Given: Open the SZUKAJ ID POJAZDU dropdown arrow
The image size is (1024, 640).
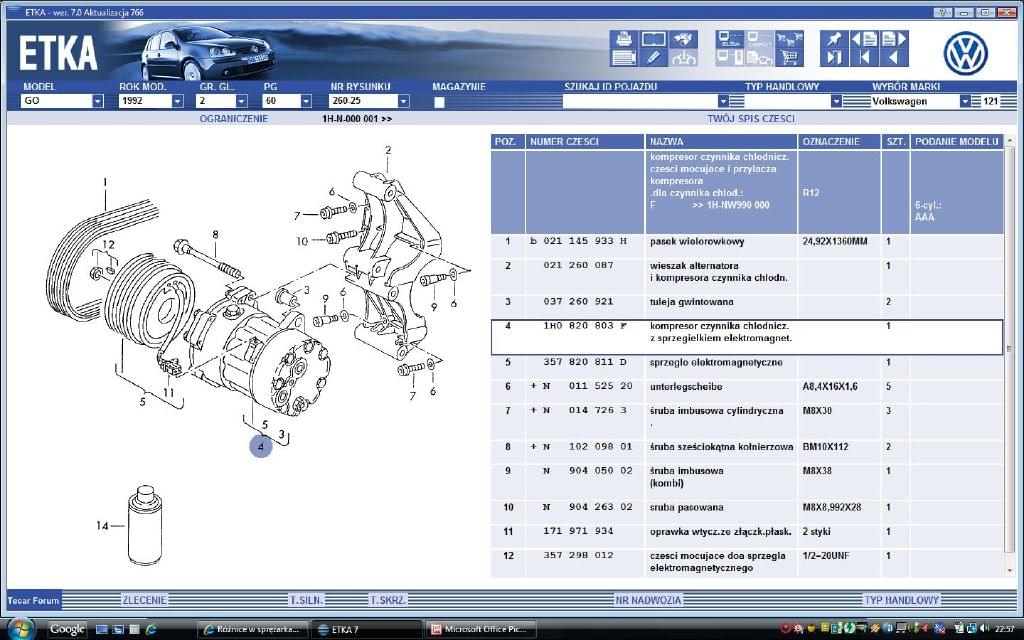Looking at the screenshot, I should pos(723,101).
